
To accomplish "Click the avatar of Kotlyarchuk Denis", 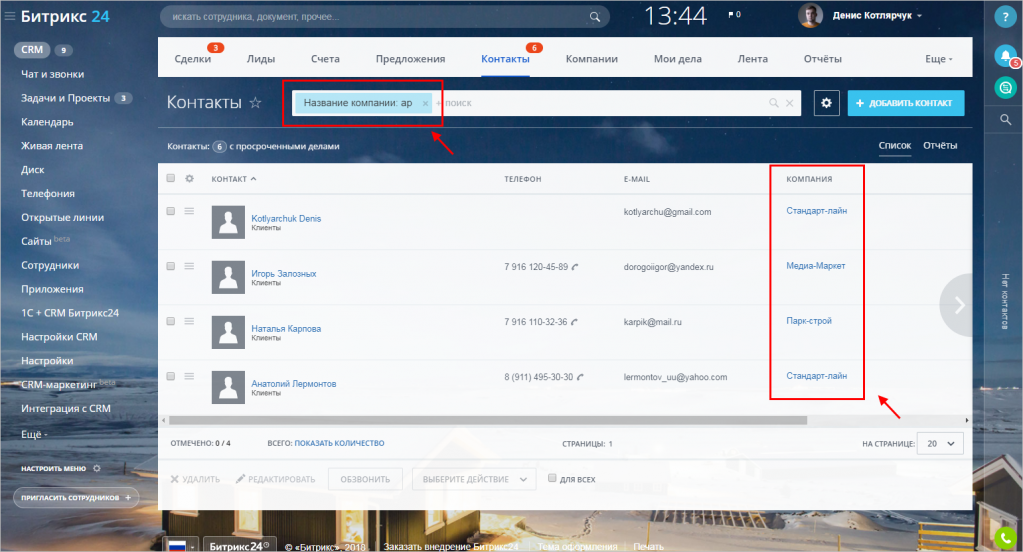I will click(x=228, y=222).
